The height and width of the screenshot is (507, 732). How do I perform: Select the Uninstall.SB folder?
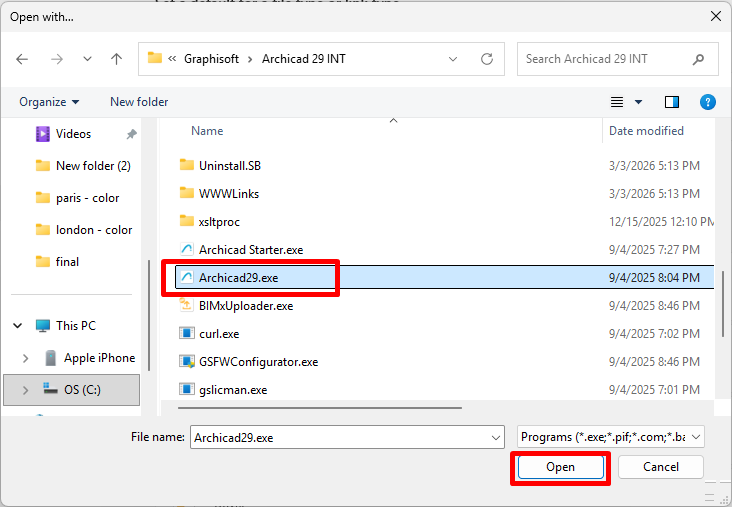tap(230, 166)
